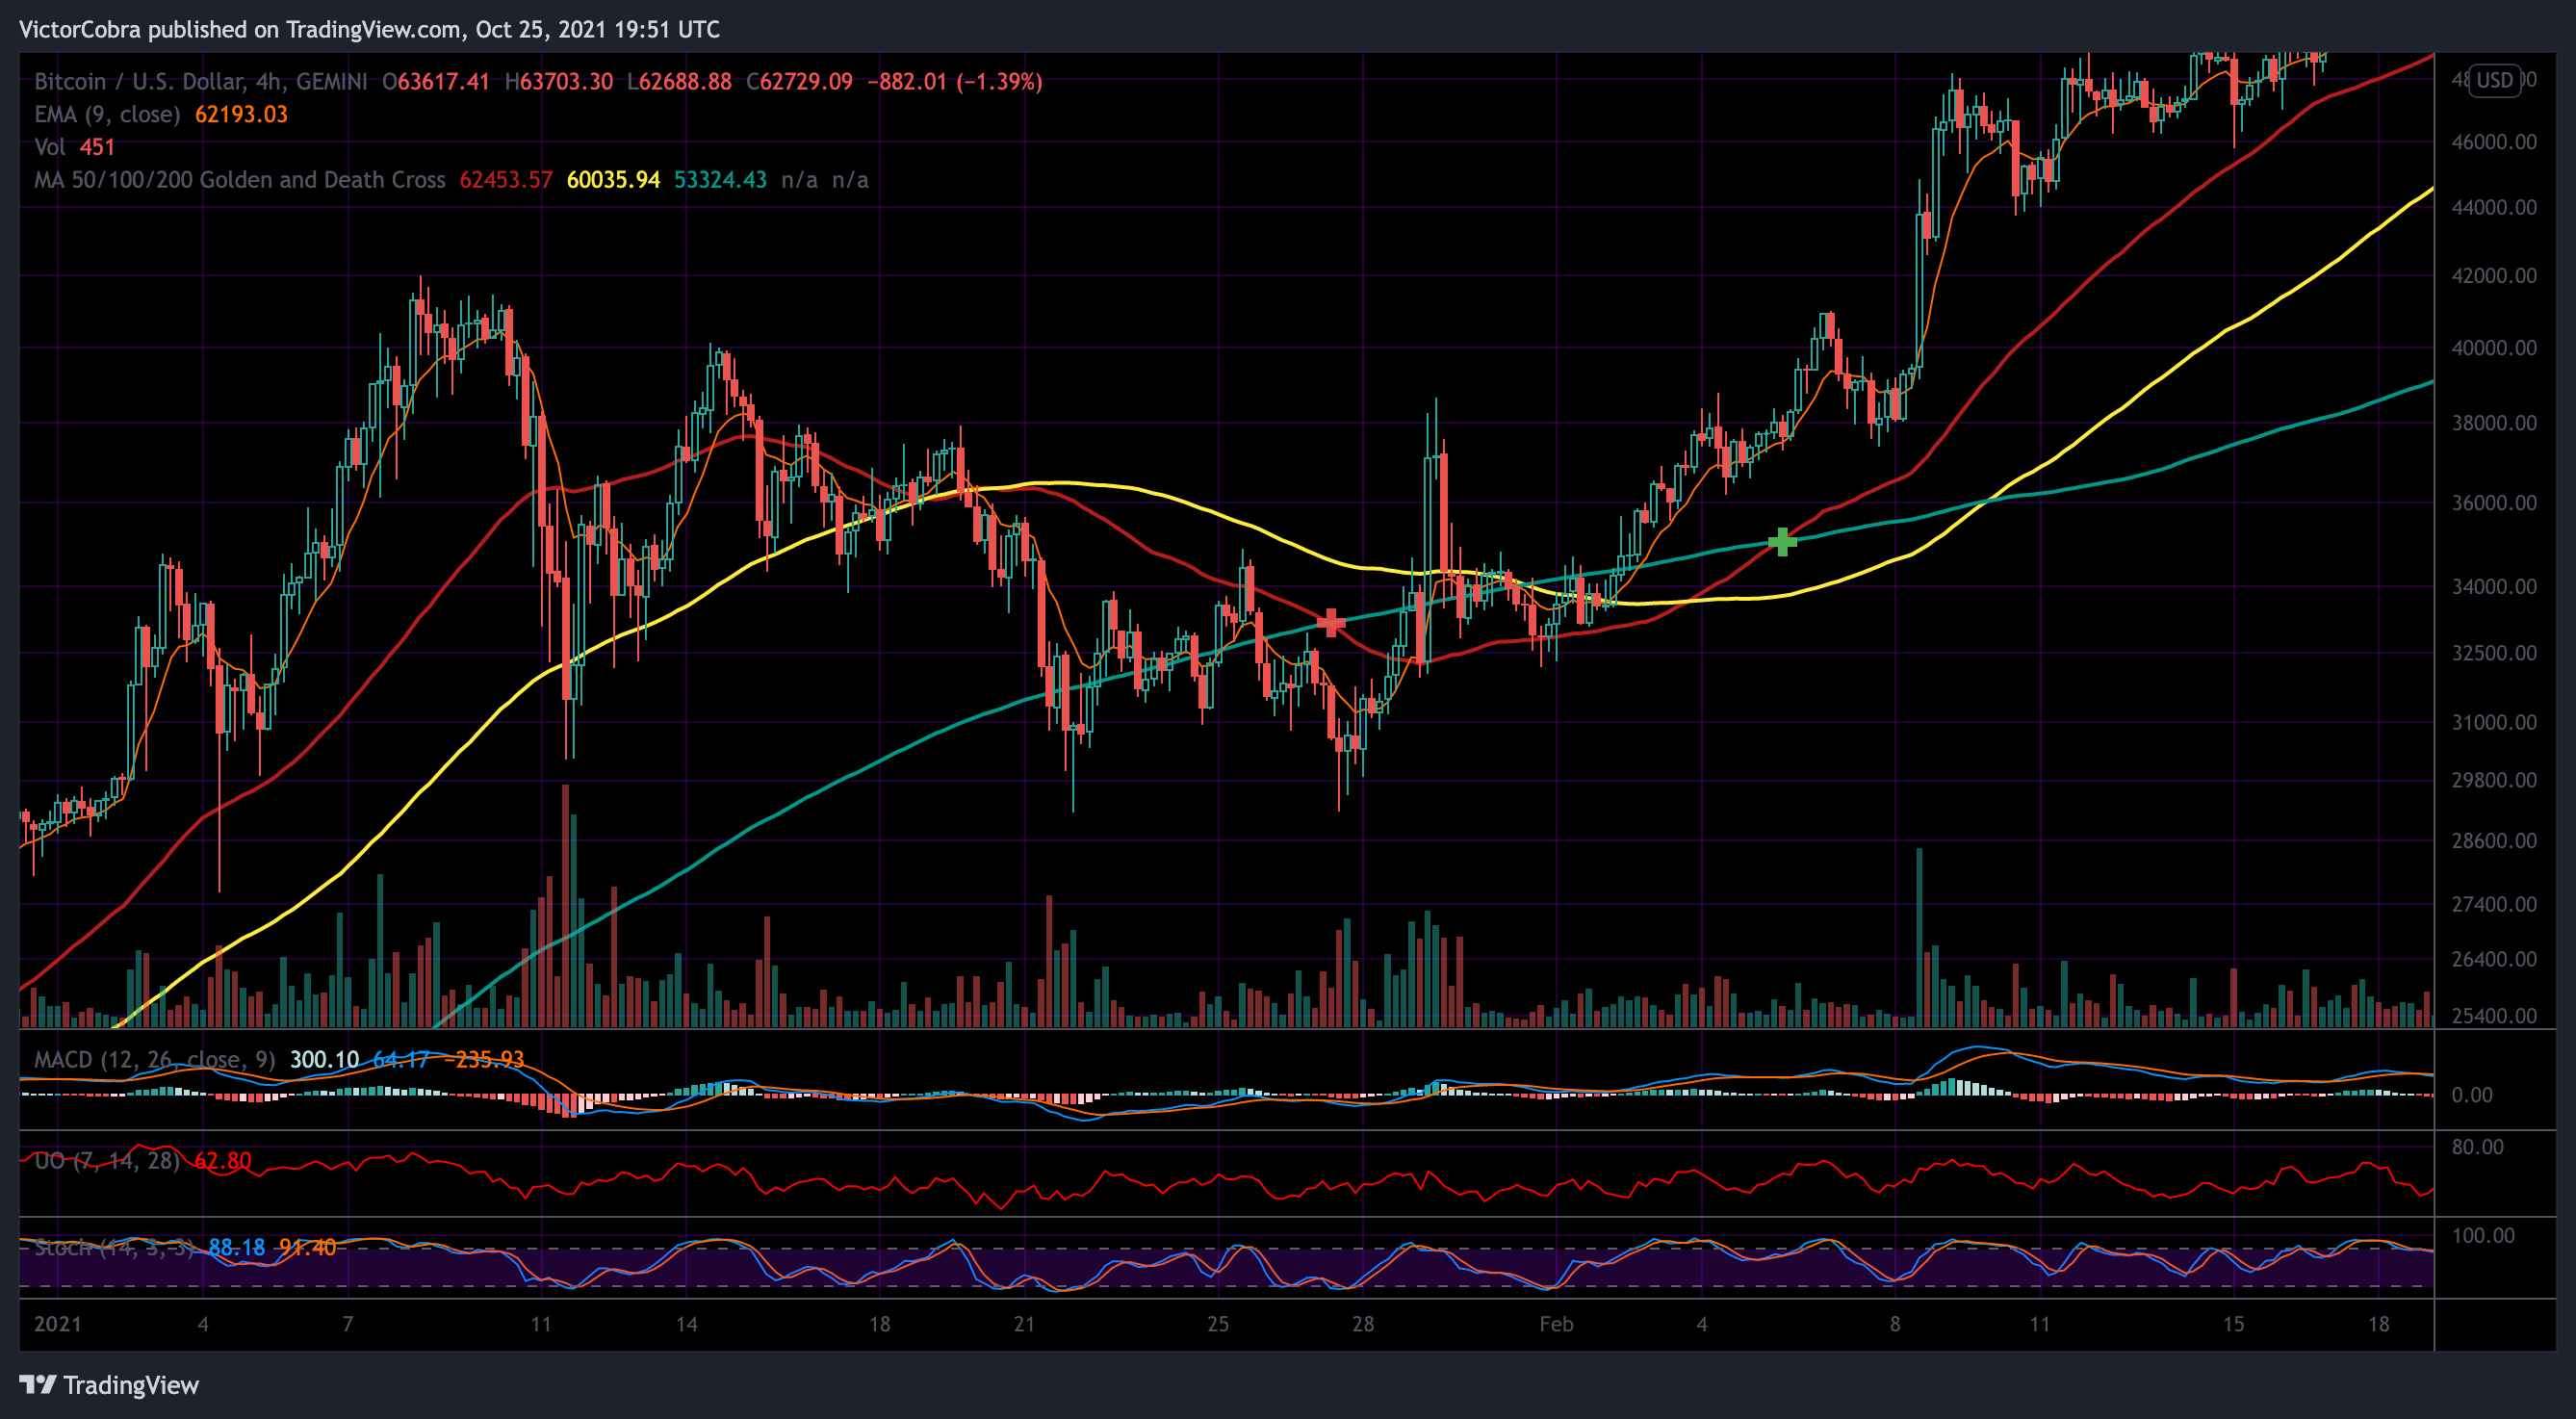2576x1419 pixels.
Task: Click the MACD (12, 26, close, 9) label
Action: (x=155, y=1060)
